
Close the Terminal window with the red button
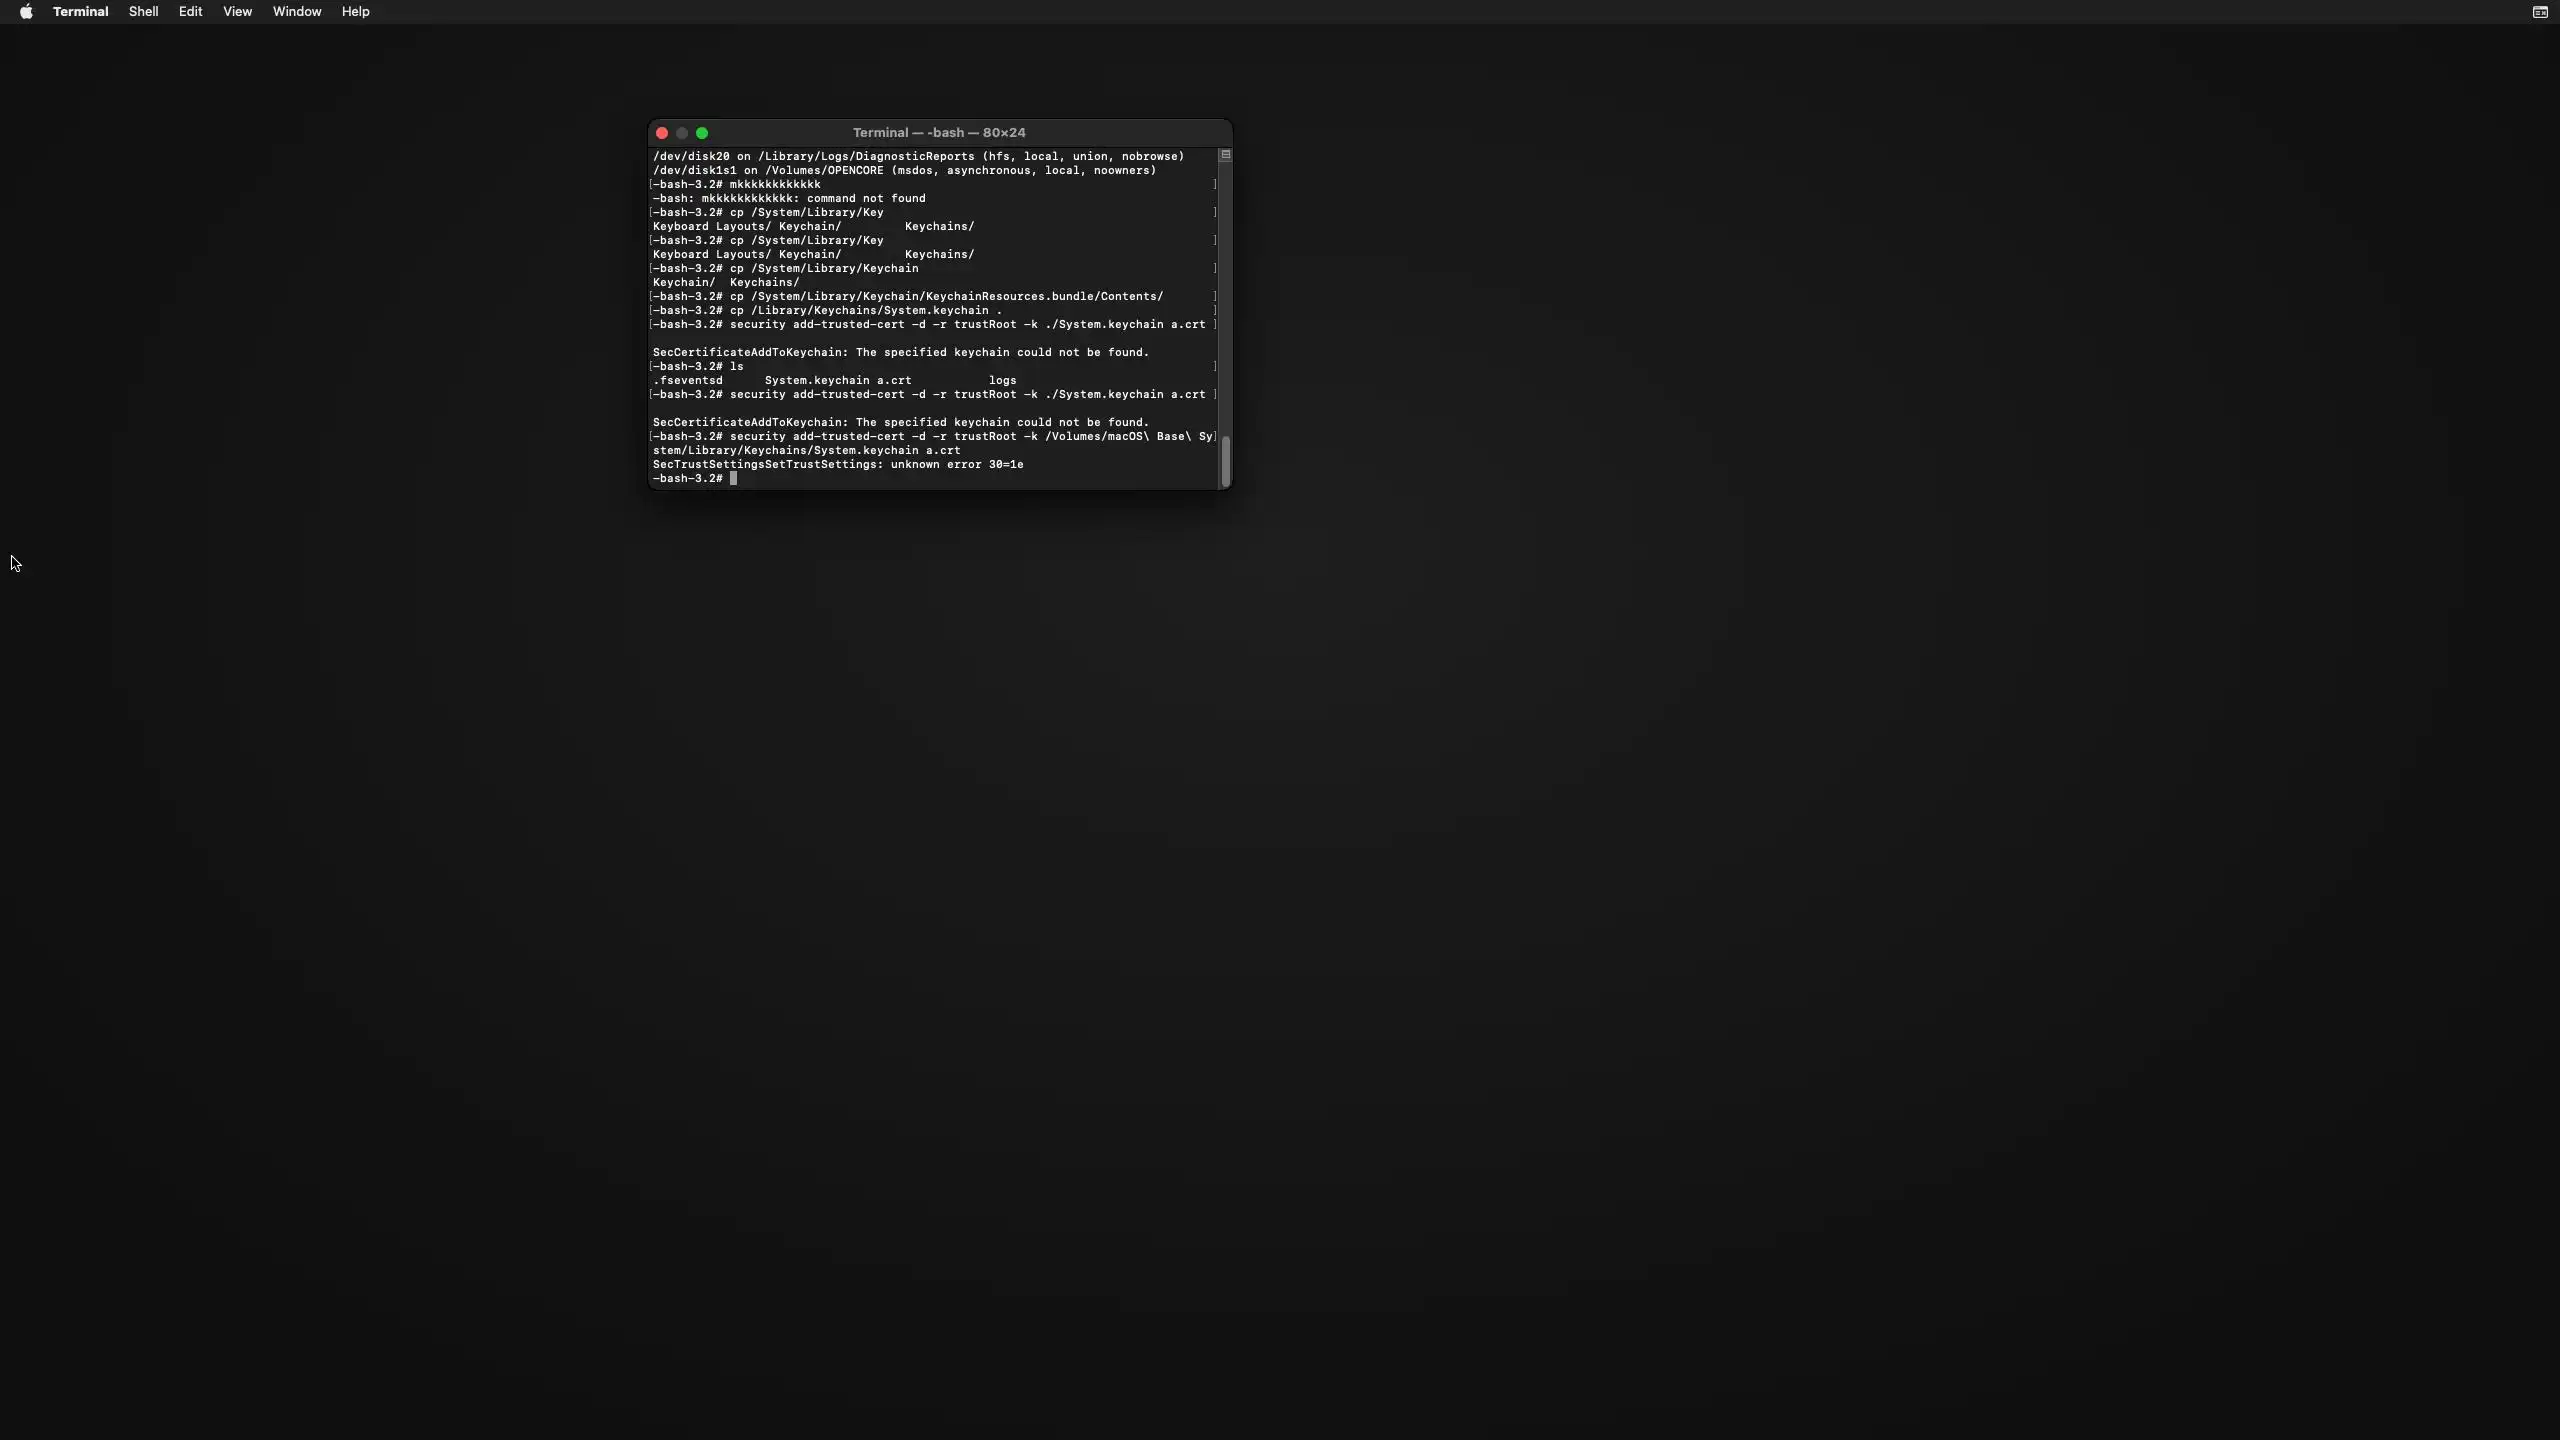point(661,133)
